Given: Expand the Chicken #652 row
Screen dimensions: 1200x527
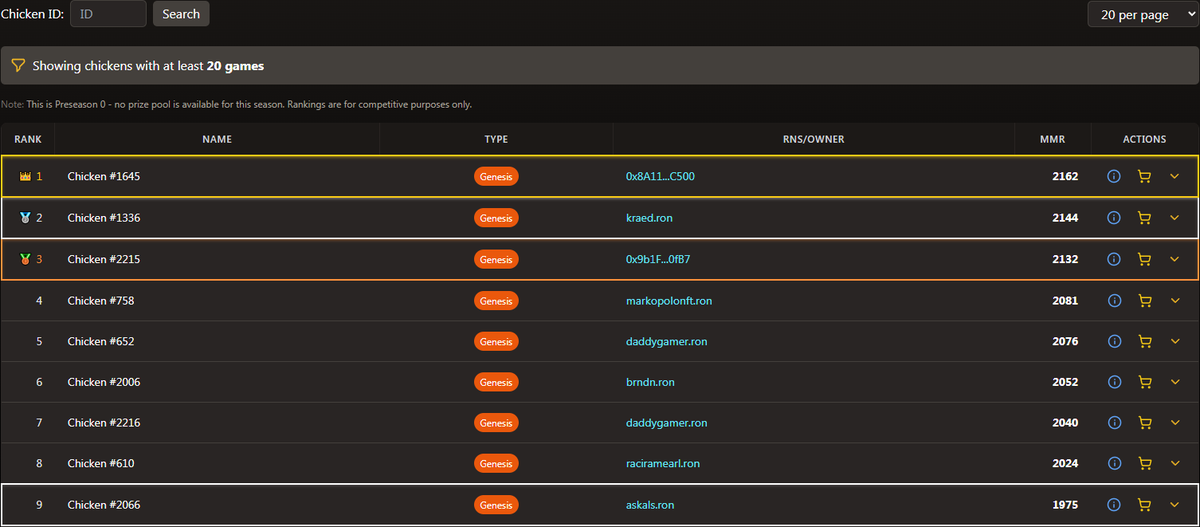Looking at the screenshot, I should [1175, 341].
